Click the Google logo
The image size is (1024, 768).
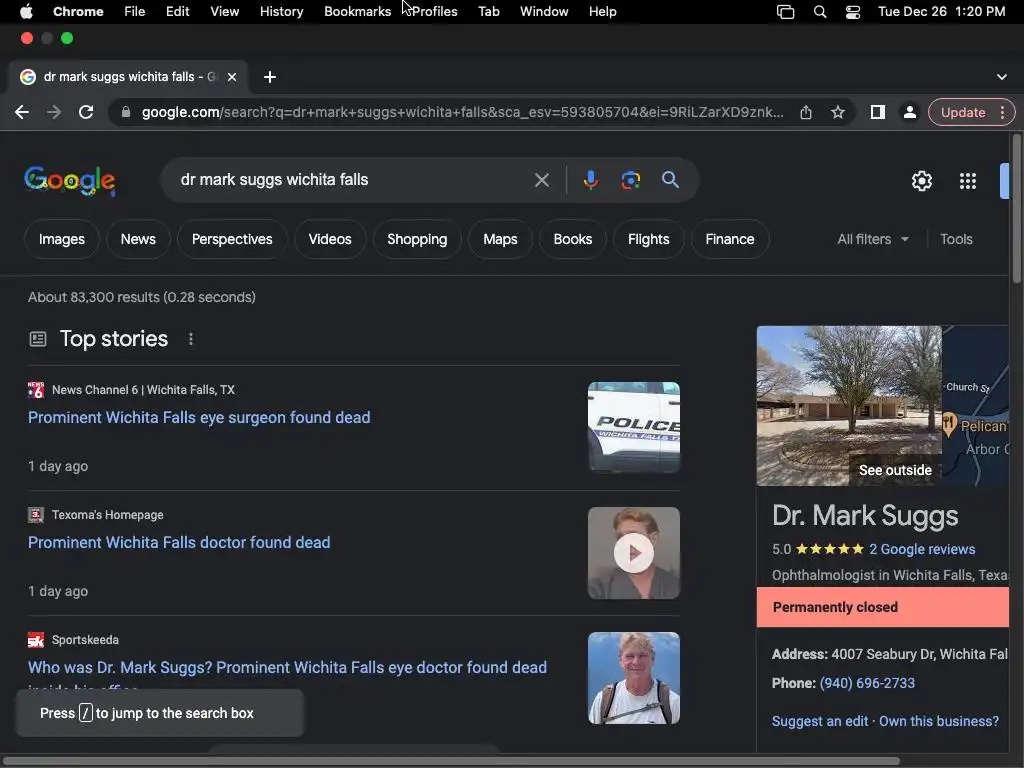point(70,181)
